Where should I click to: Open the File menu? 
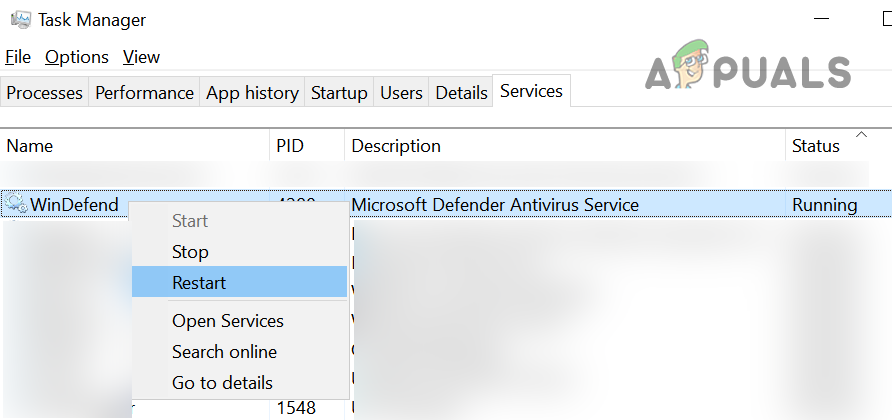point(18,57)
